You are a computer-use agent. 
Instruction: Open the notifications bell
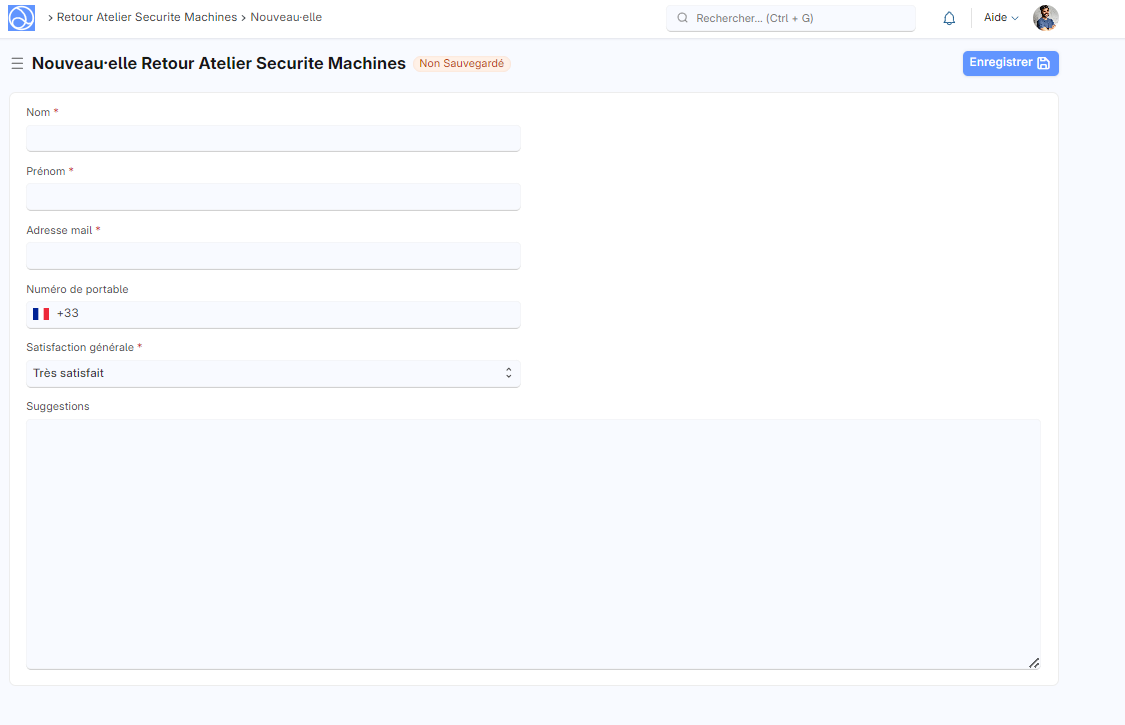tap(949, 18)
